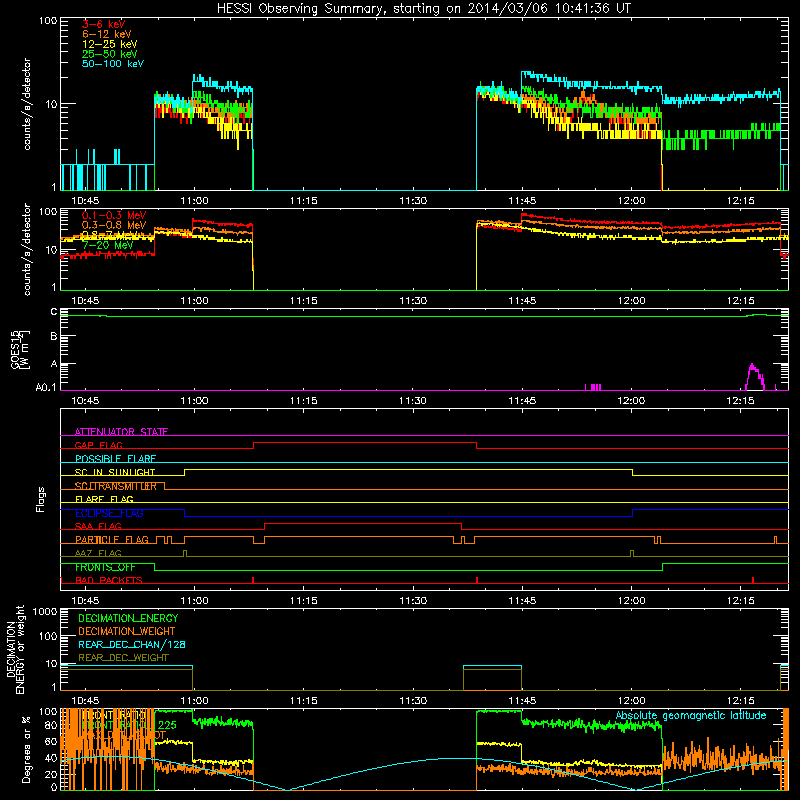Click the BAD_PACKETS flag label

click(x=108, y=580)
